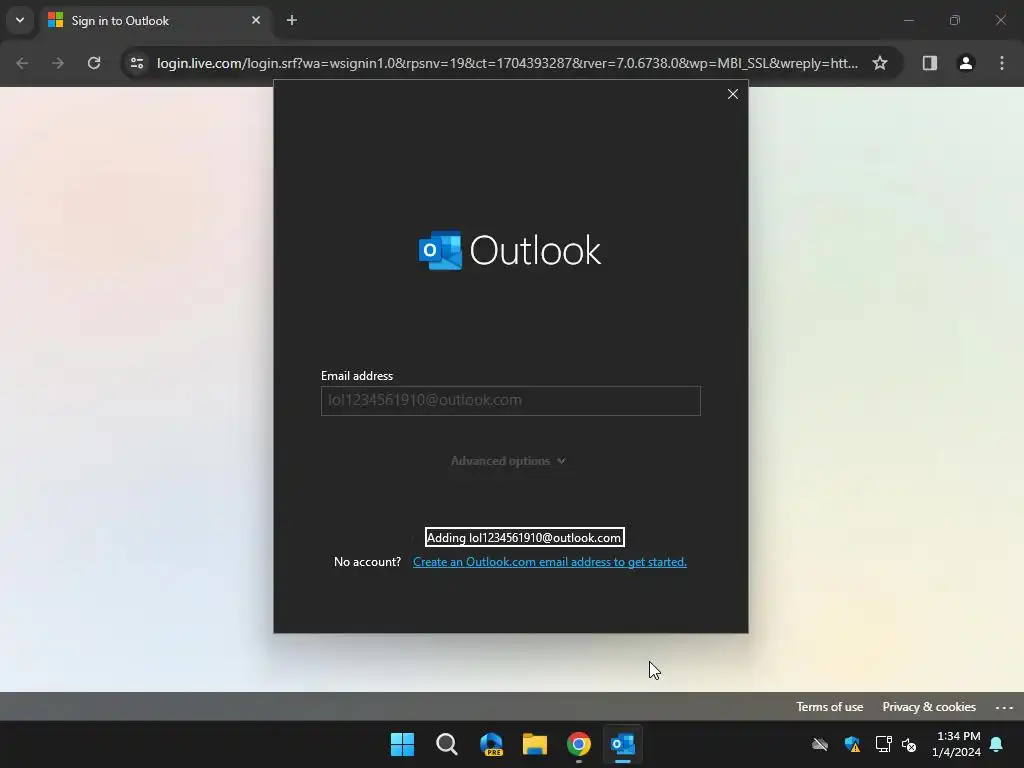The height and width of the screenshot is (768, 1024).
Task: Close the Outlook sign-in dialog
Action: tap(733, 94)
